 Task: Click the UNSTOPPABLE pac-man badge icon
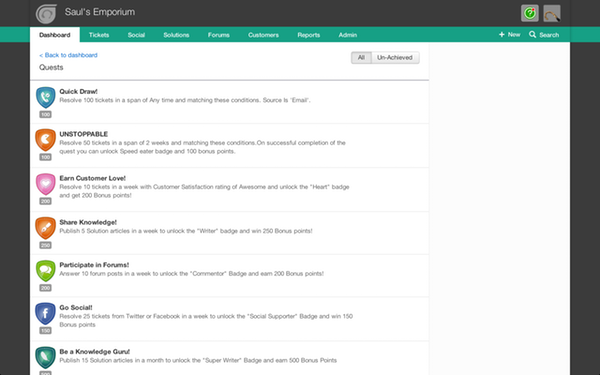pyautogui.click(x=46, y=140)
